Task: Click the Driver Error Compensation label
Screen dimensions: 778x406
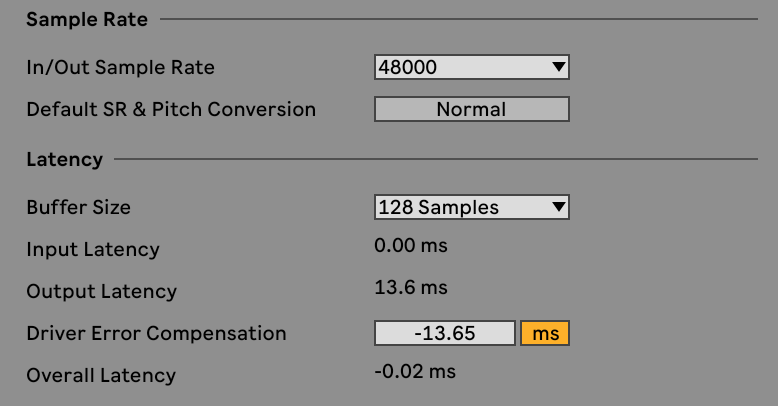Action: [x=156, y=333]
